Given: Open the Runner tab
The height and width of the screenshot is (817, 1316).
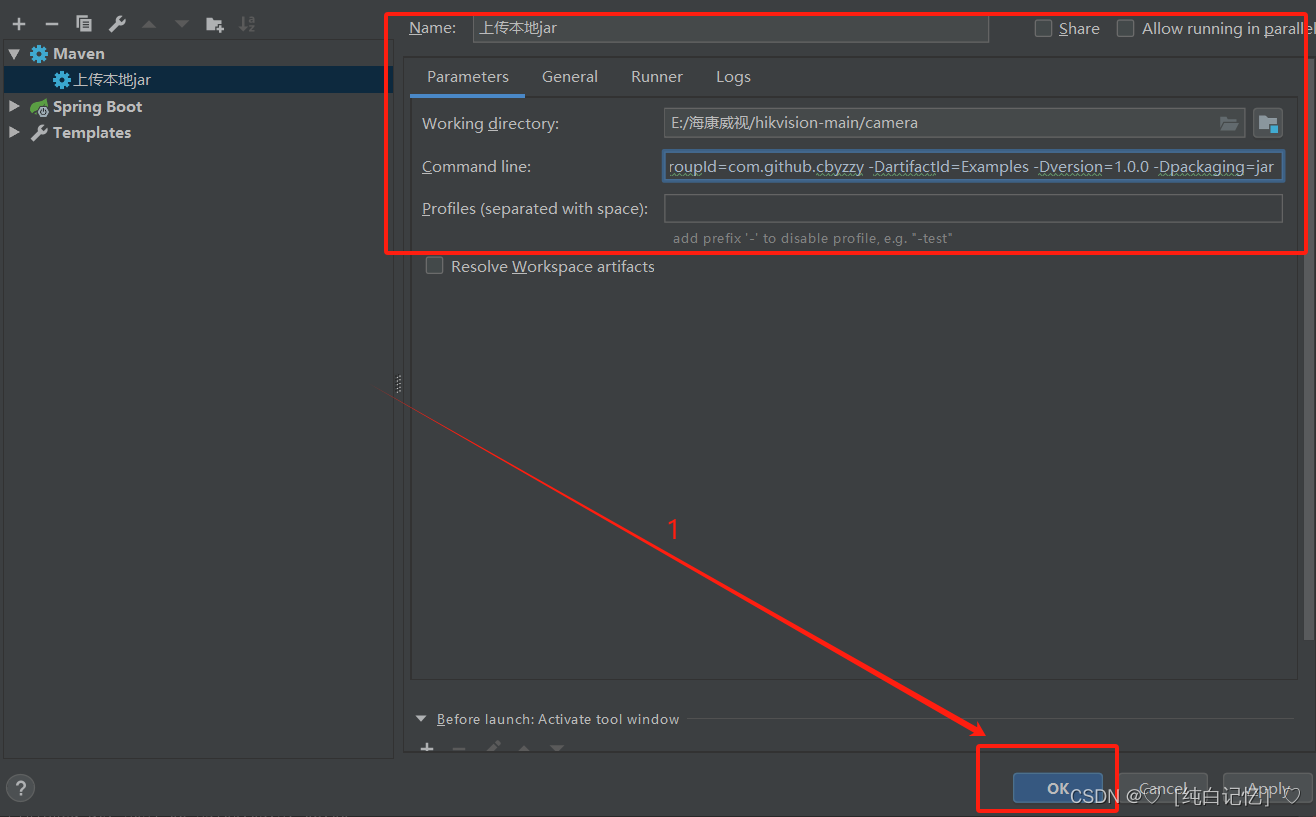Looking at the screenshot, I should [x=657, y=77].
